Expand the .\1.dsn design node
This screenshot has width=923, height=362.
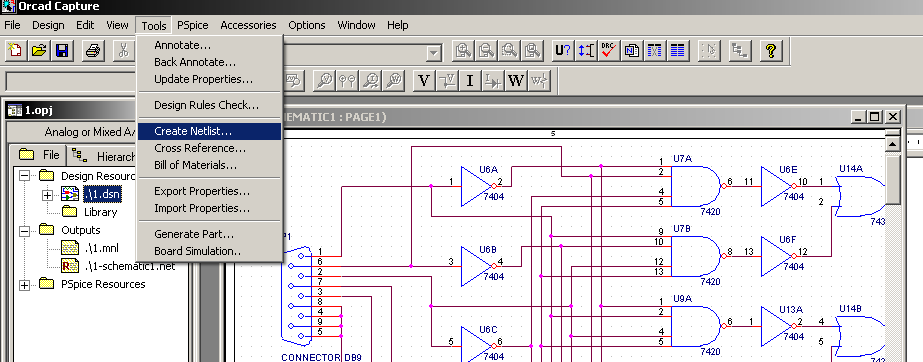[x=48, y=194]
